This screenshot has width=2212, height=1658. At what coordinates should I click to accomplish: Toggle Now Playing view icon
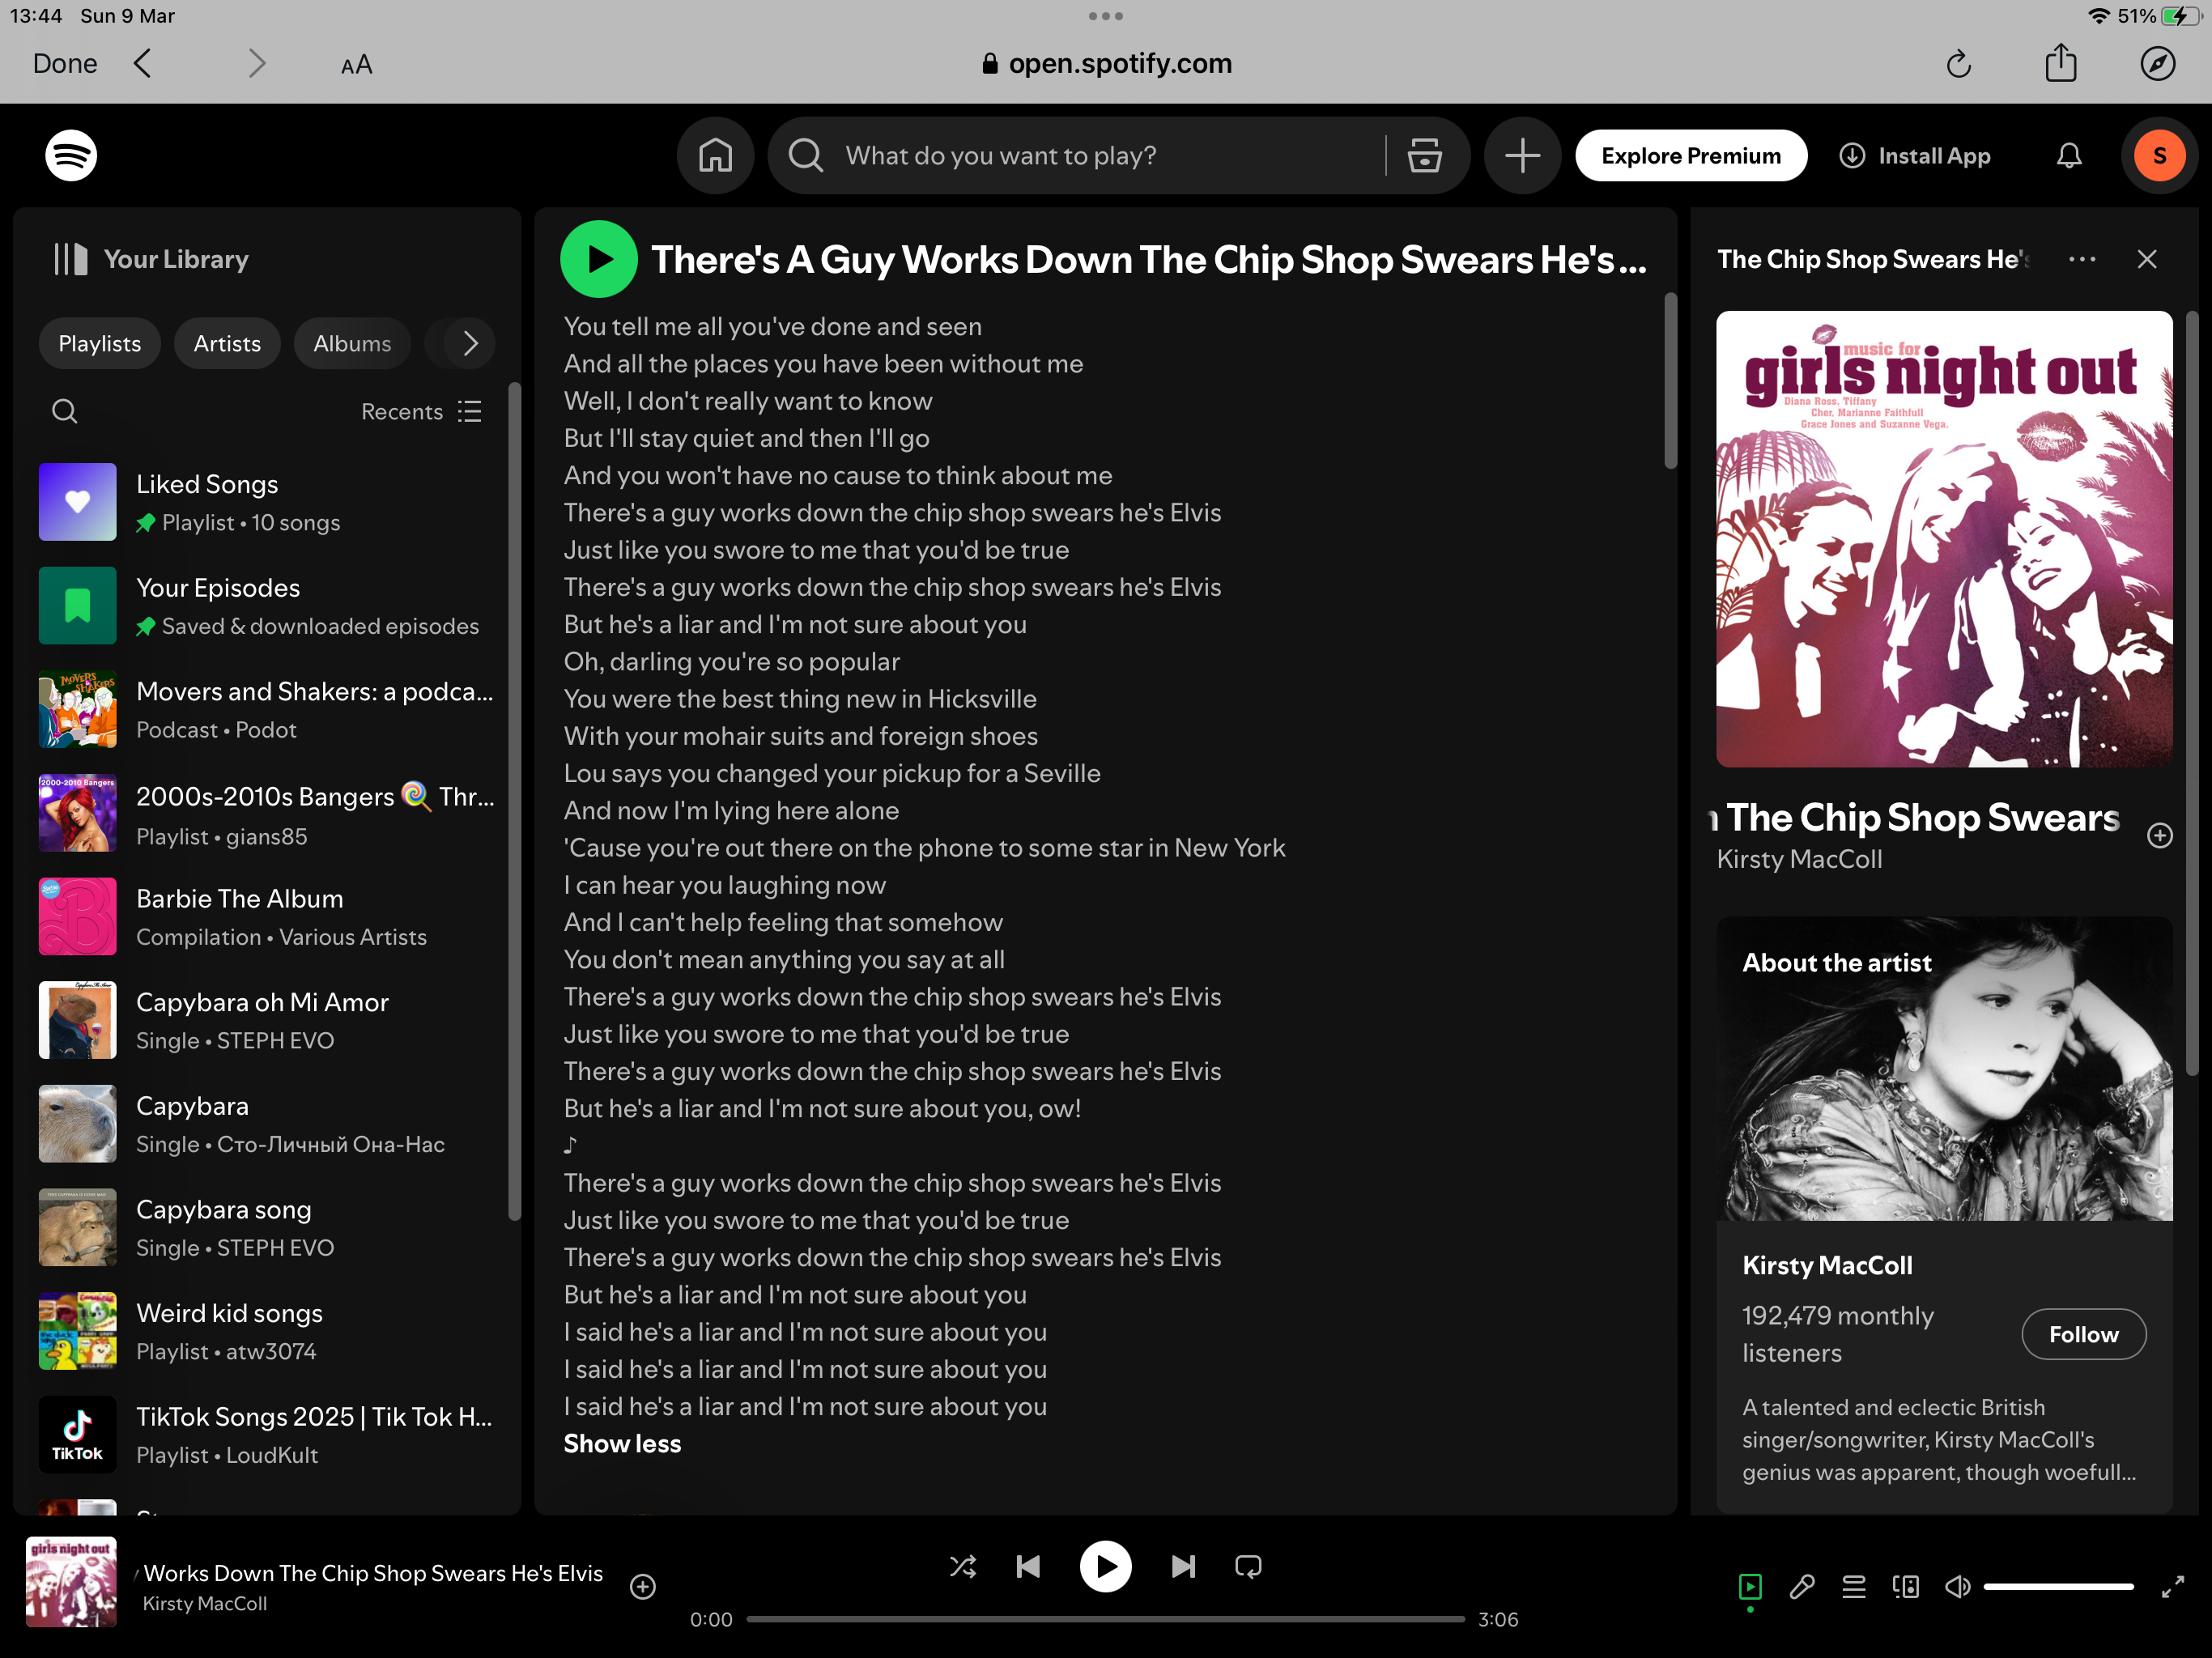tap(1750, 1587)
